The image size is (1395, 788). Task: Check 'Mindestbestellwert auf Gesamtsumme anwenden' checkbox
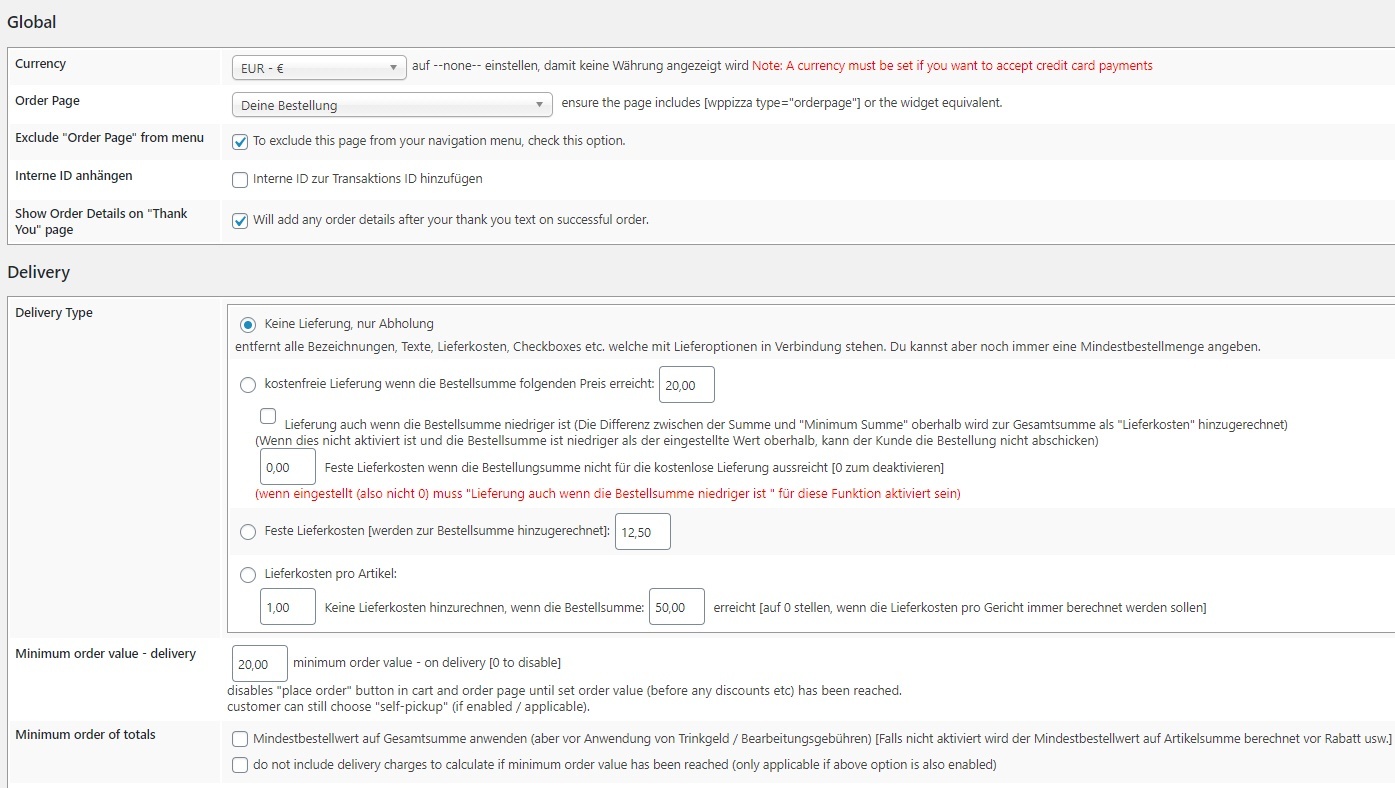pos(240,739)
